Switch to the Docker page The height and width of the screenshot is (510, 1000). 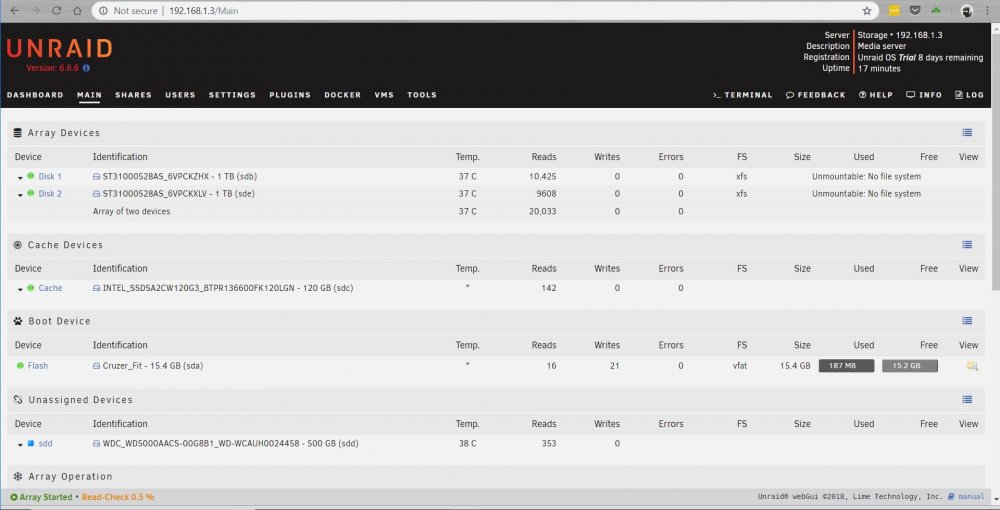342,94
